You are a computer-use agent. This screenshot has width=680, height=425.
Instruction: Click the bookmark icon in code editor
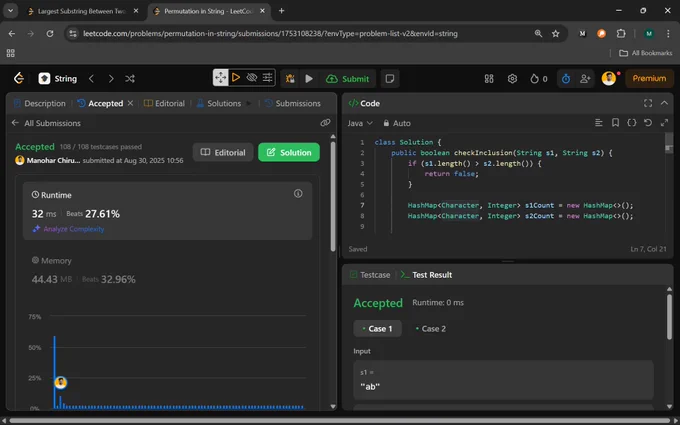615,123
